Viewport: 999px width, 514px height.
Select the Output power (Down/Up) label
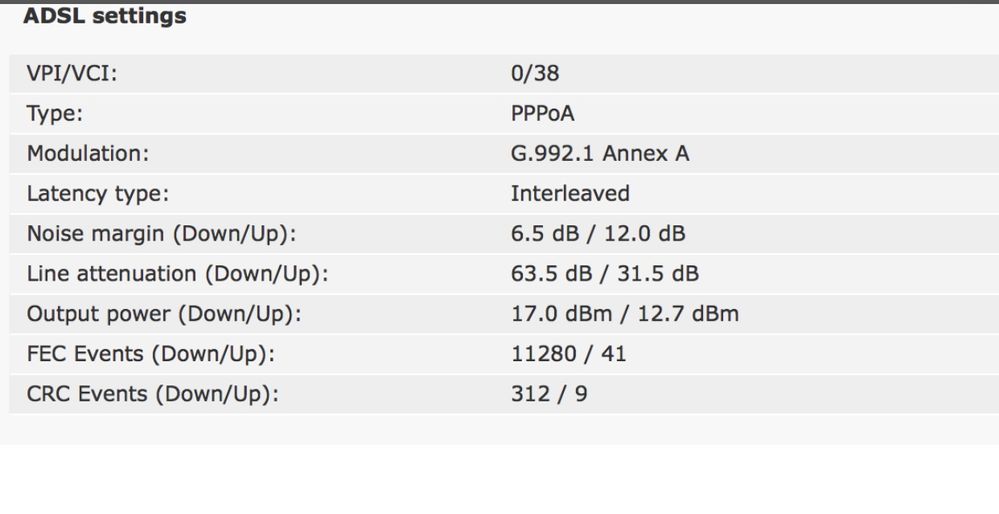[164, 314]
